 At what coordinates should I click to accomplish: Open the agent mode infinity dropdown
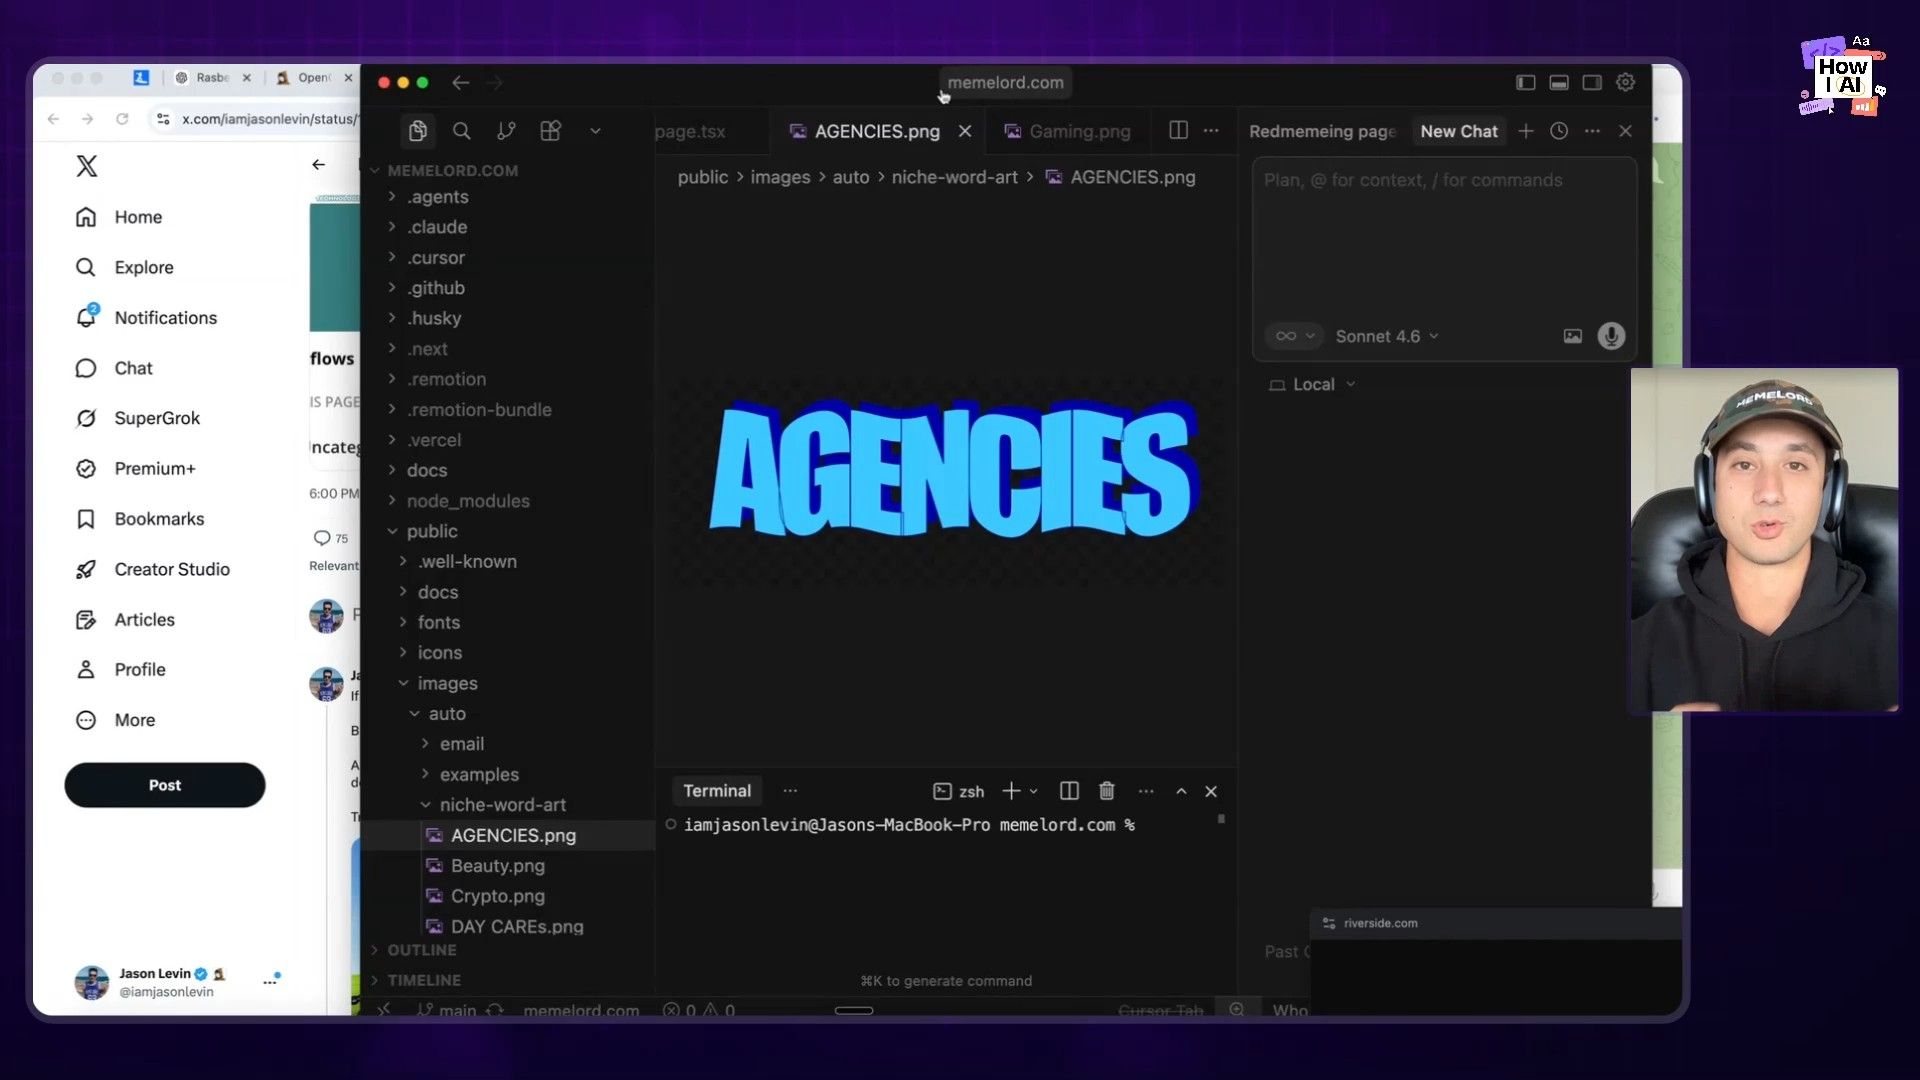click(1294, 336)
